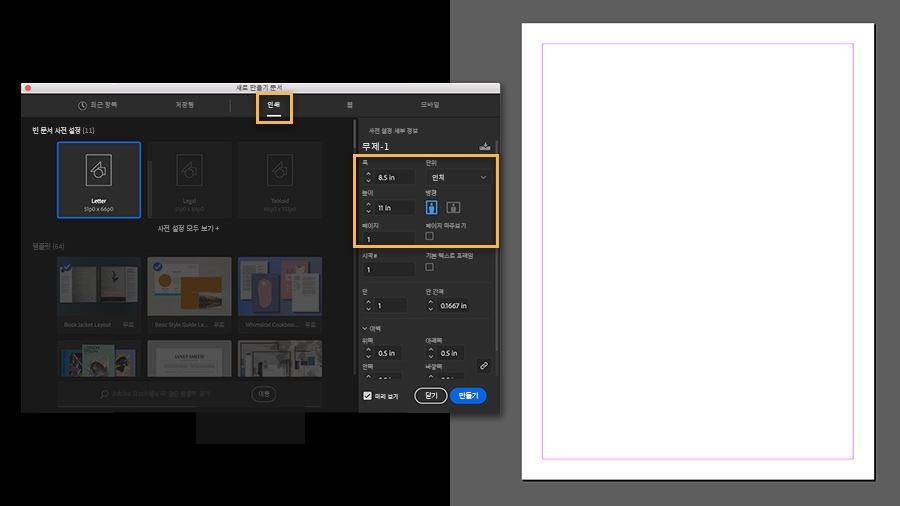
Task: Click the width field showing 8.5 in
Action: click(x=394, y=177)
